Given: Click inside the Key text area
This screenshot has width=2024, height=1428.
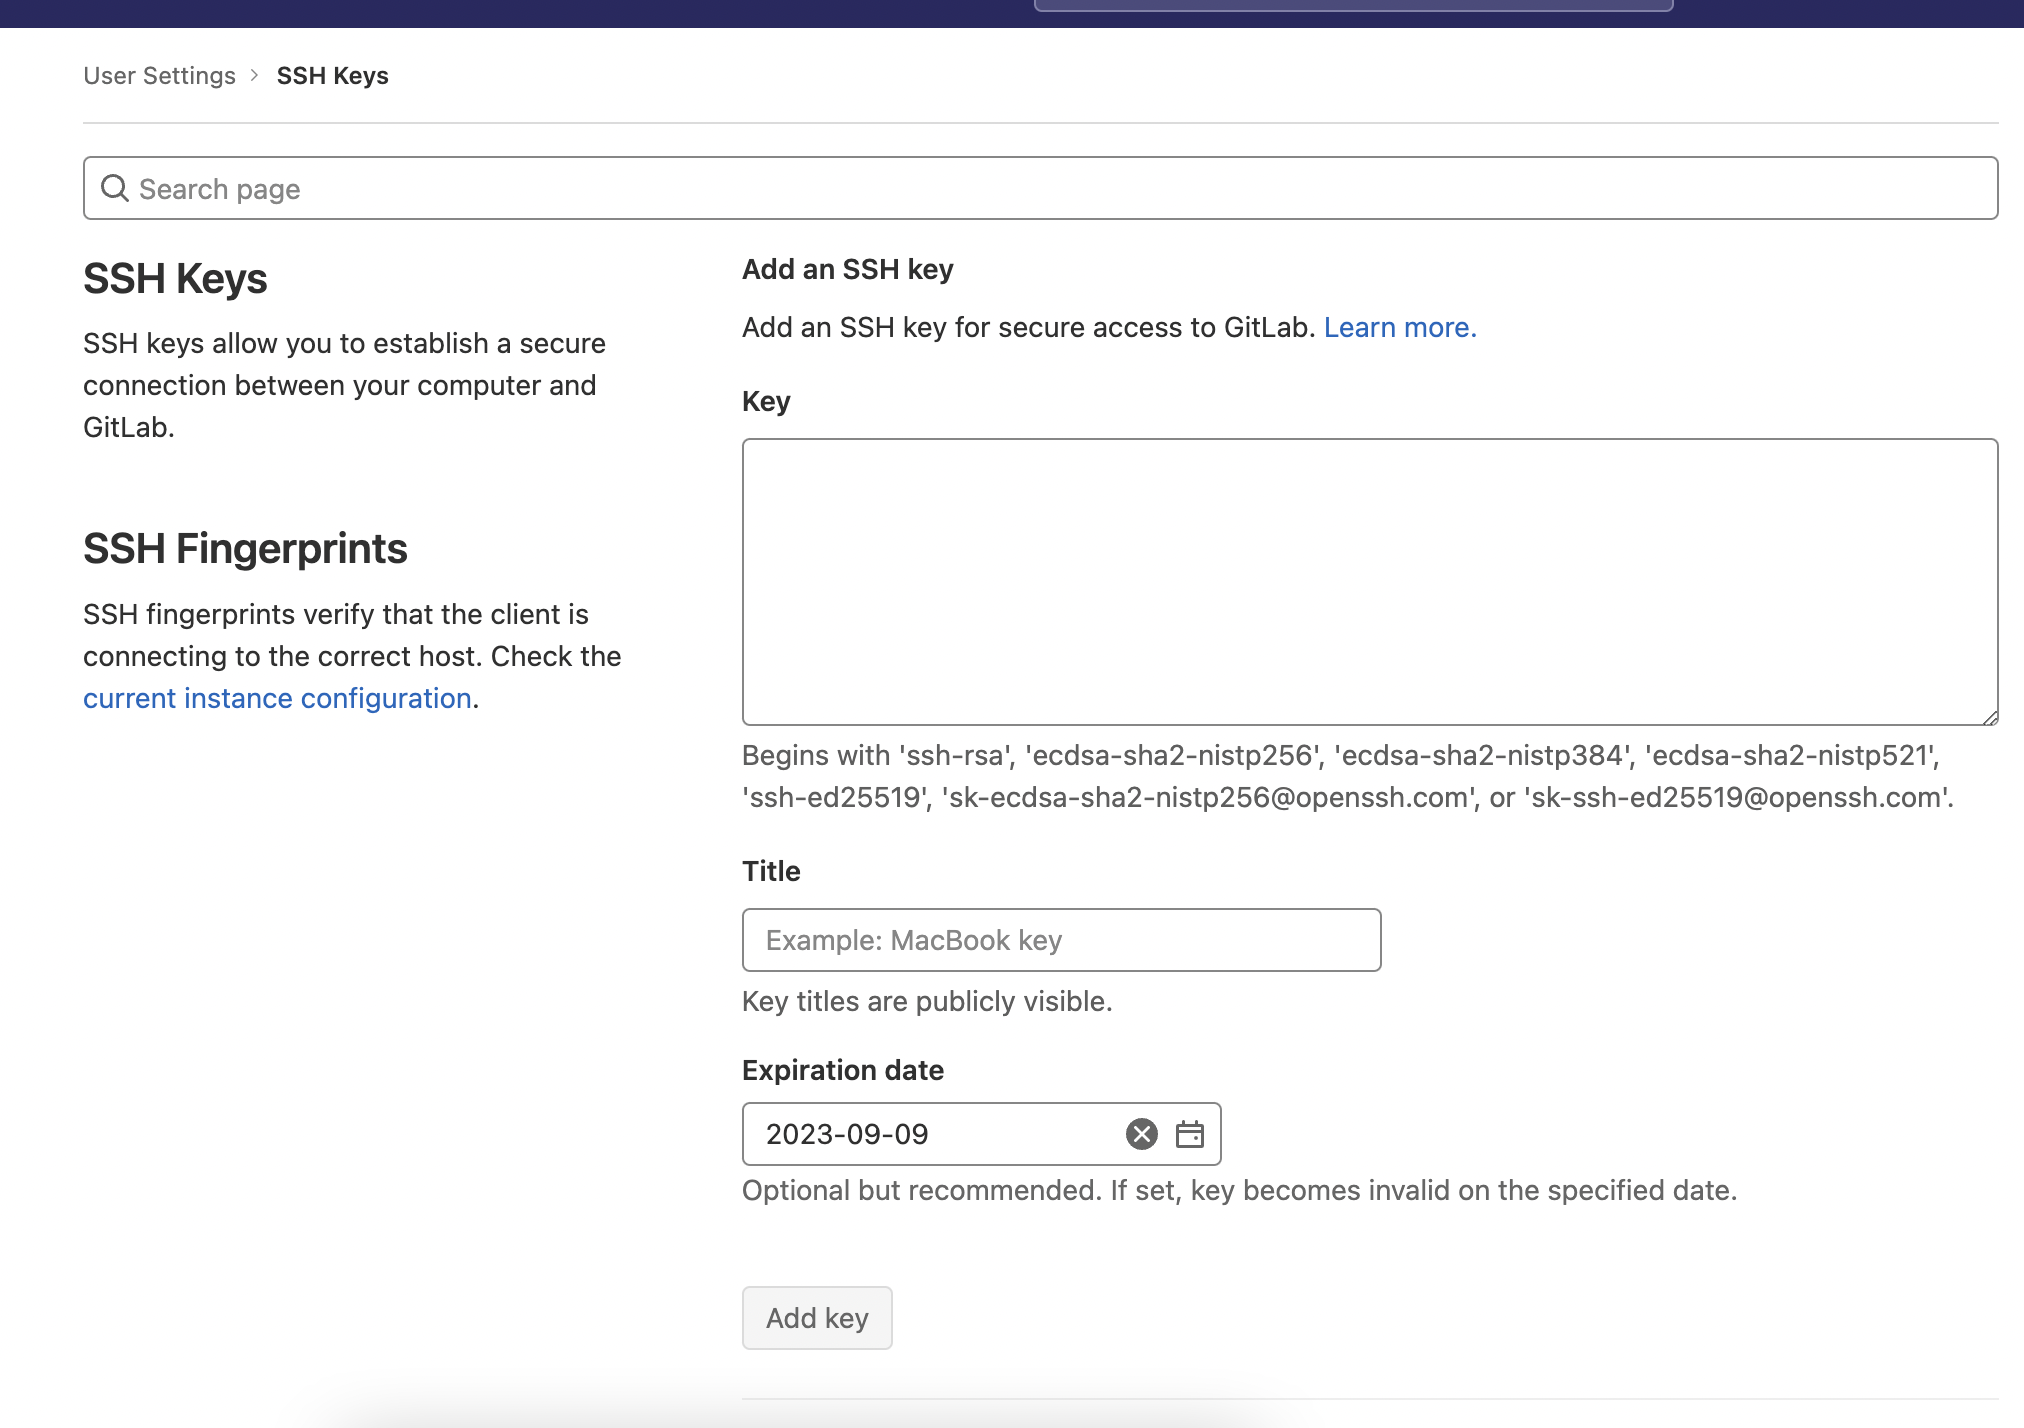Looking at the screenshot, I should pyautogui.click(x=1368, y=581).
